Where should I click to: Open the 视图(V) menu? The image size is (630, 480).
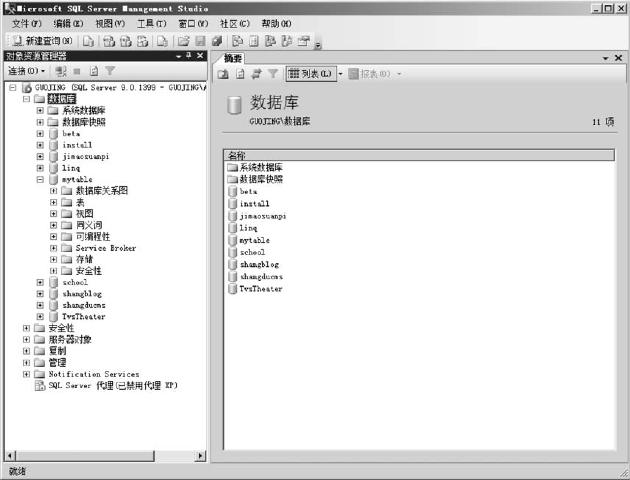click(110, 24)
